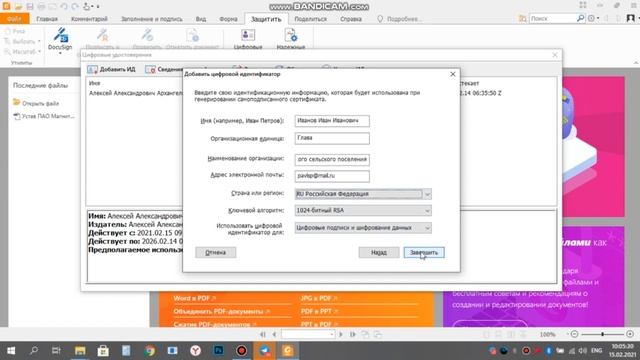640x360 pixels.
Task: Open Telegram from the taskbar
Action: (264, 351)
